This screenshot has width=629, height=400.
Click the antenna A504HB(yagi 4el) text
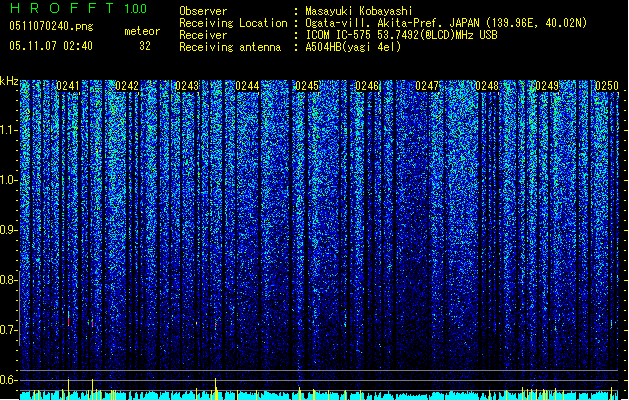353,47
